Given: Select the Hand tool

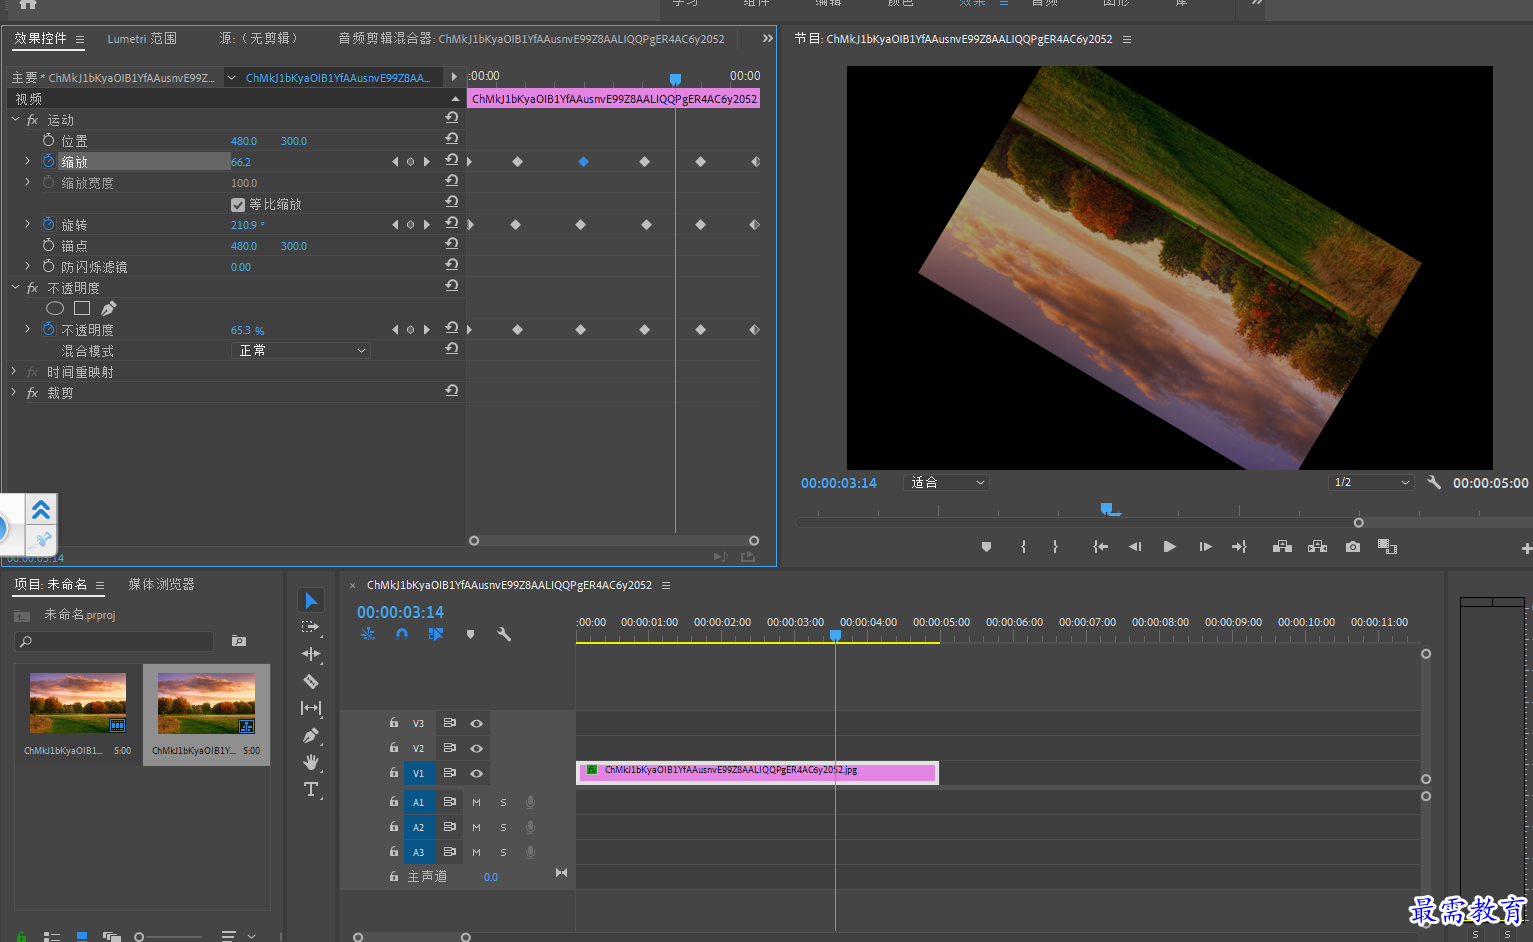Looking at the screenshot, I should click(x=311, y=762).
